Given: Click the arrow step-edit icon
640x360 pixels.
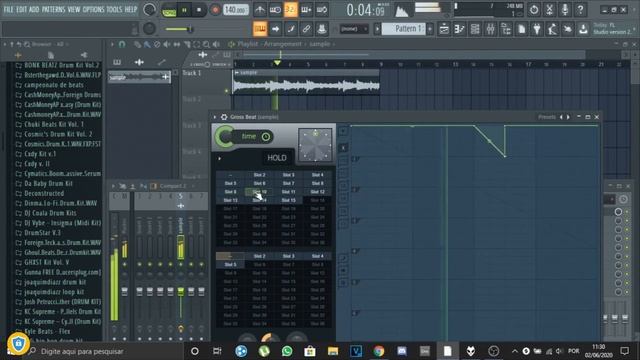Looking at the screenshot, I should click(276, 29).
